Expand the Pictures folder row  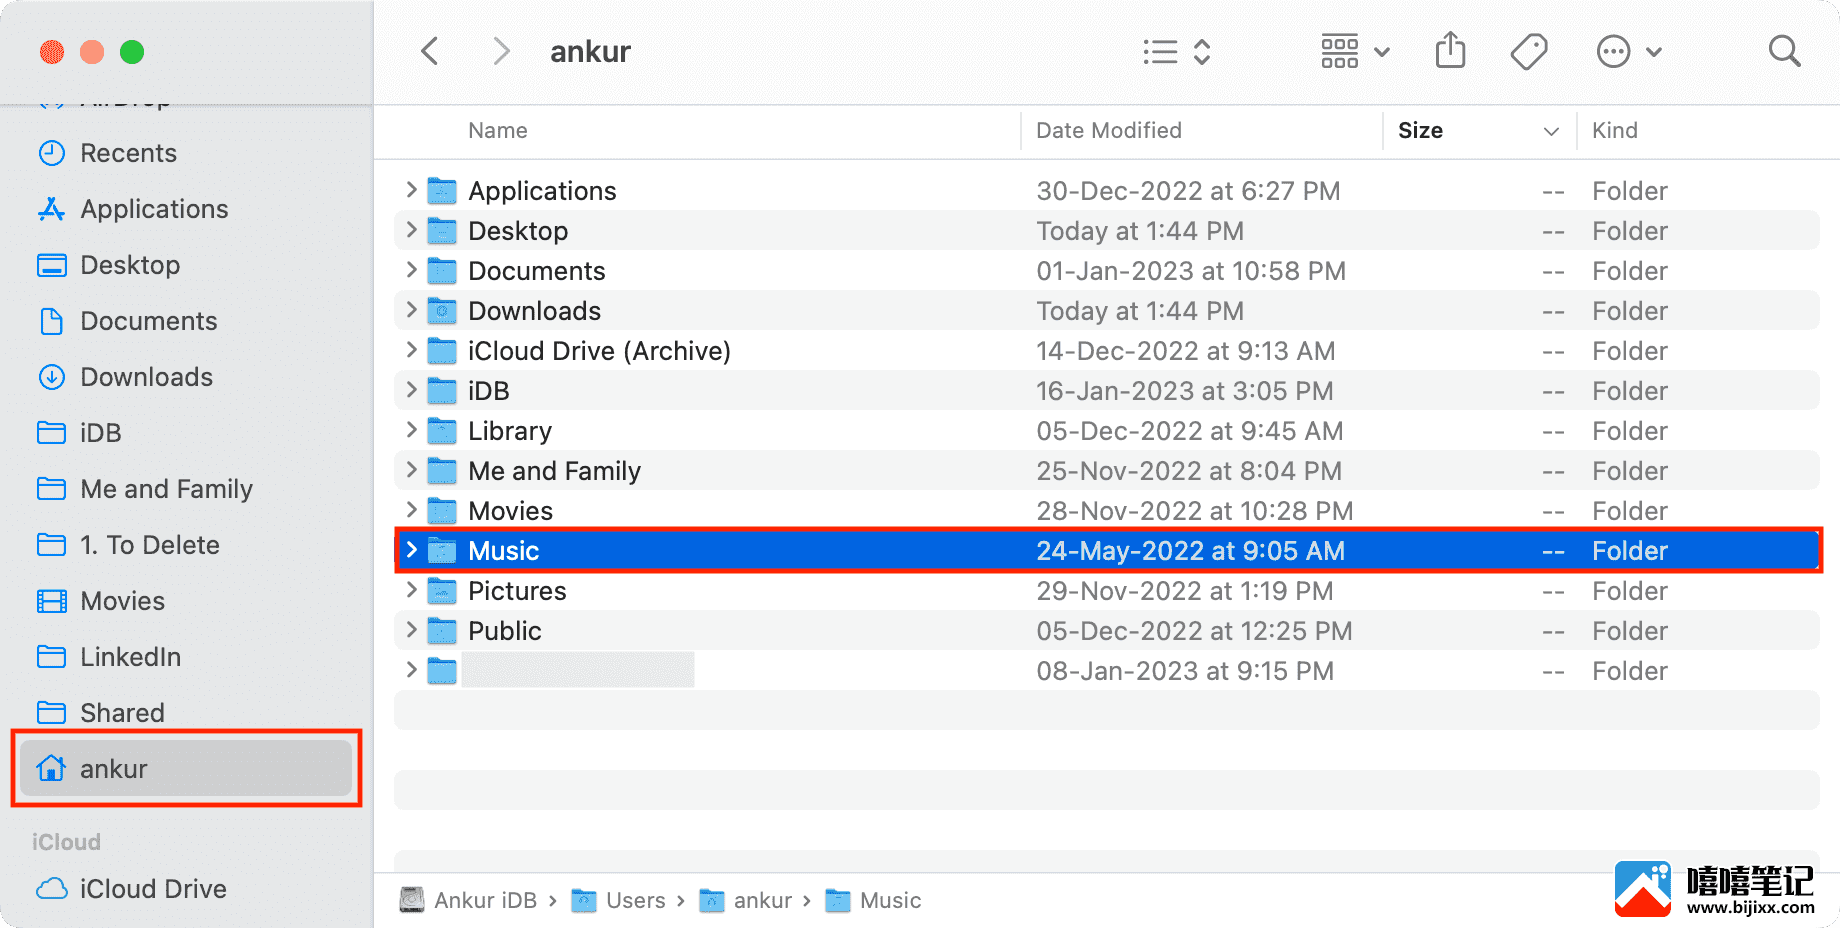411,590
